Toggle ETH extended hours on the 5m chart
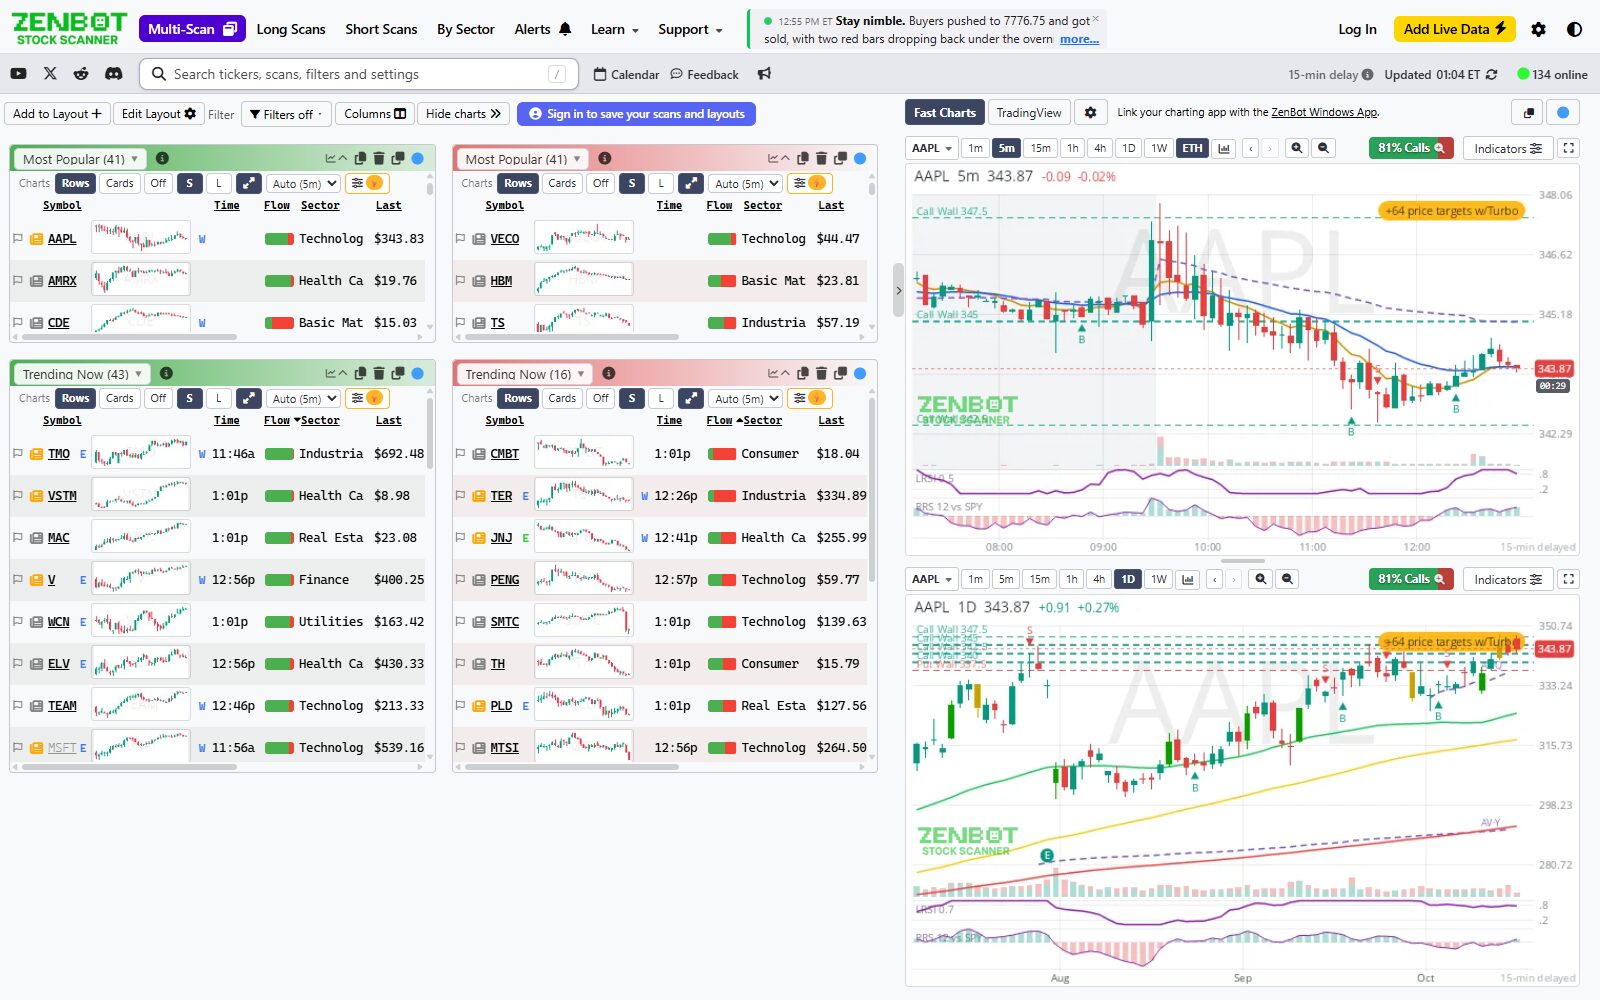This screenshot has height=1000, width=1600. pyautogui.click(x=1192, y=148)
